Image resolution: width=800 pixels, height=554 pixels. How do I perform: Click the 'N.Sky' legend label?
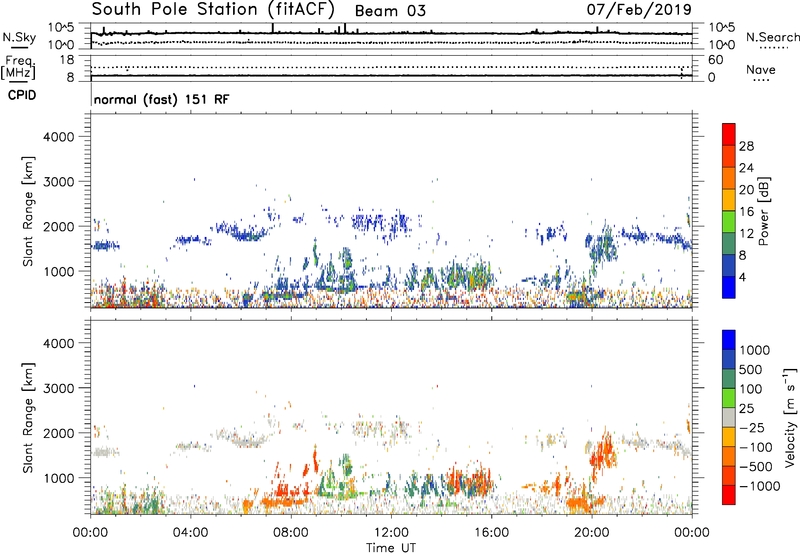[x=19, y=37]
